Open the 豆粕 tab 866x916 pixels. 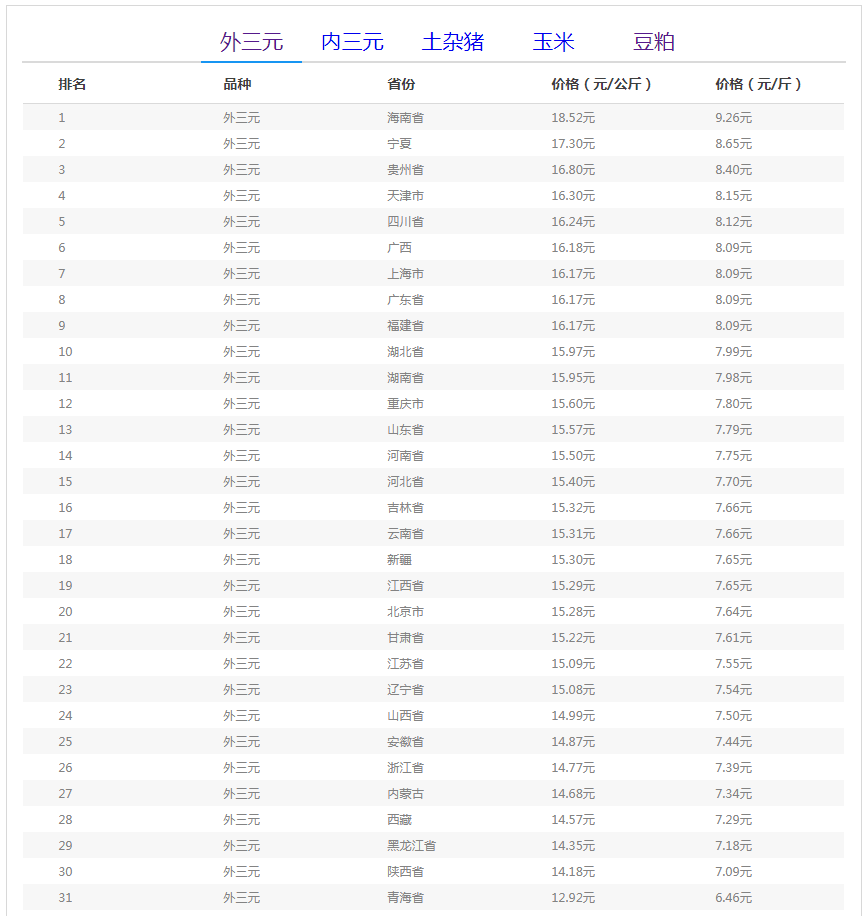tap(654, 42)
